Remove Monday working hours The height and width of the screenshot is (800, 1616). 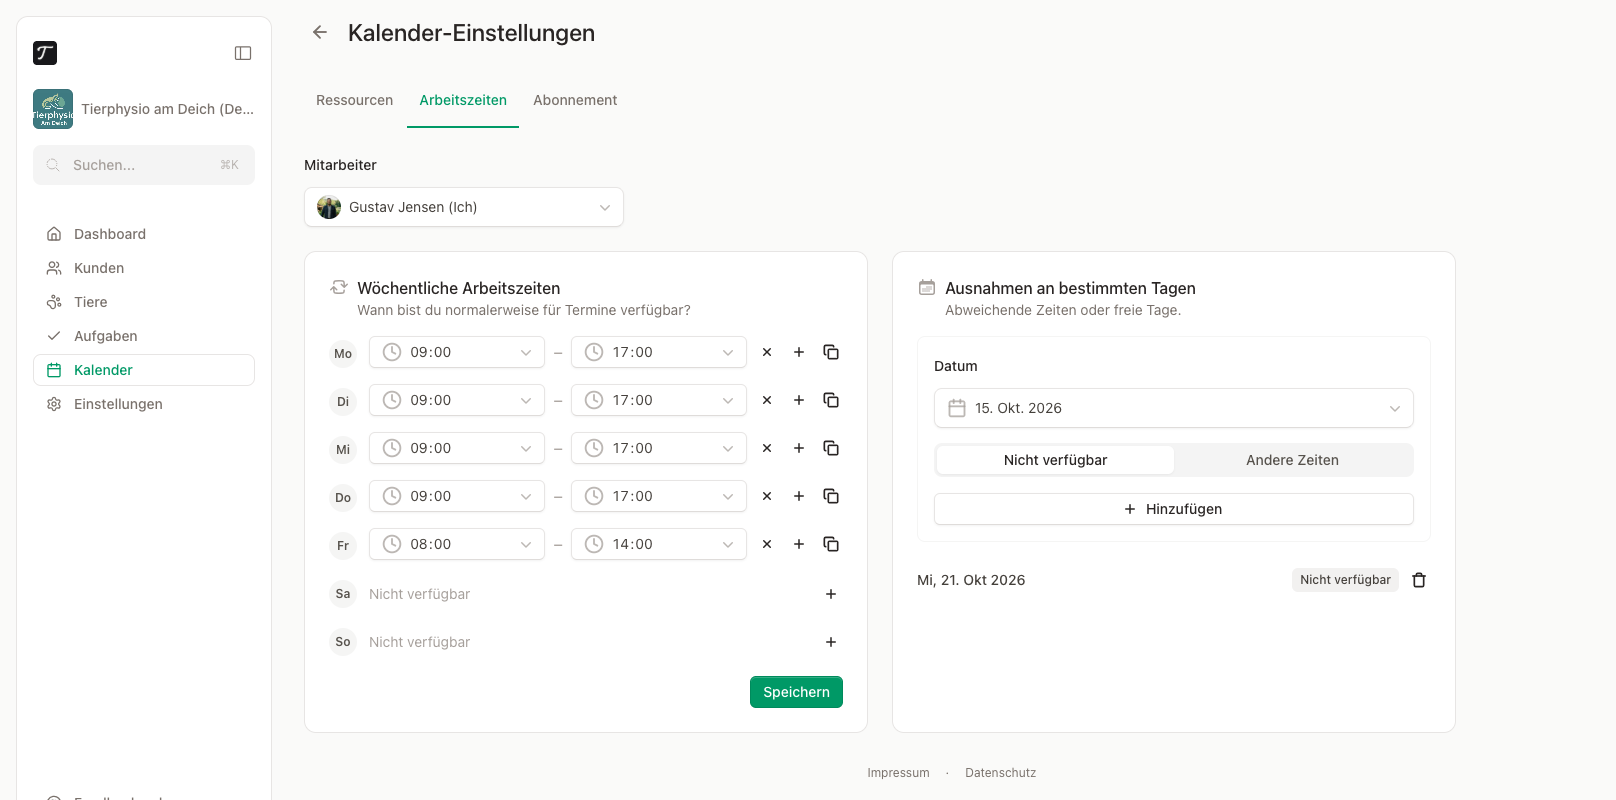tap(767, 352)
